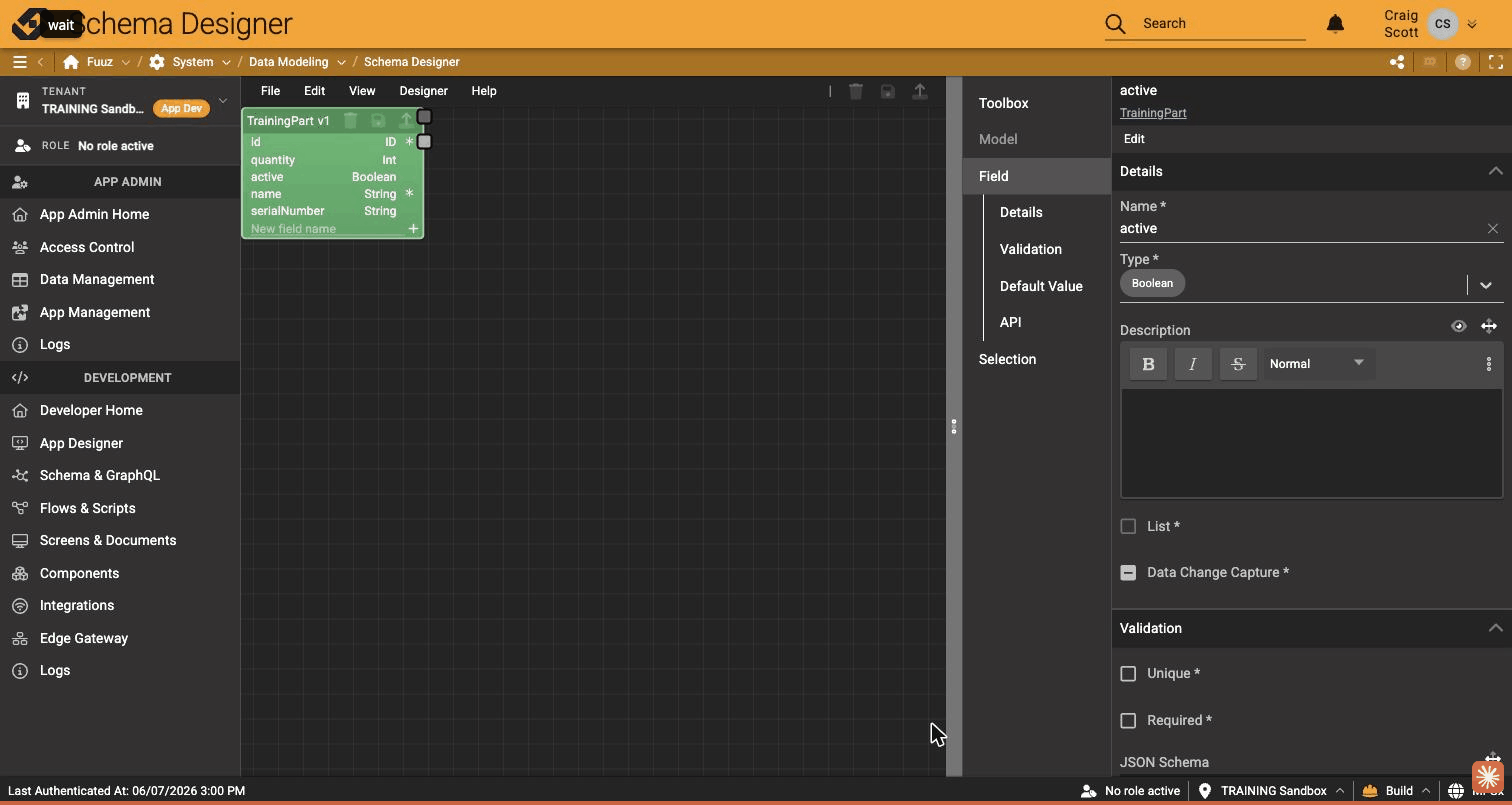1512x805 pixels.
Task: Check the Required validation checkbox
Action: (1128, 720)
